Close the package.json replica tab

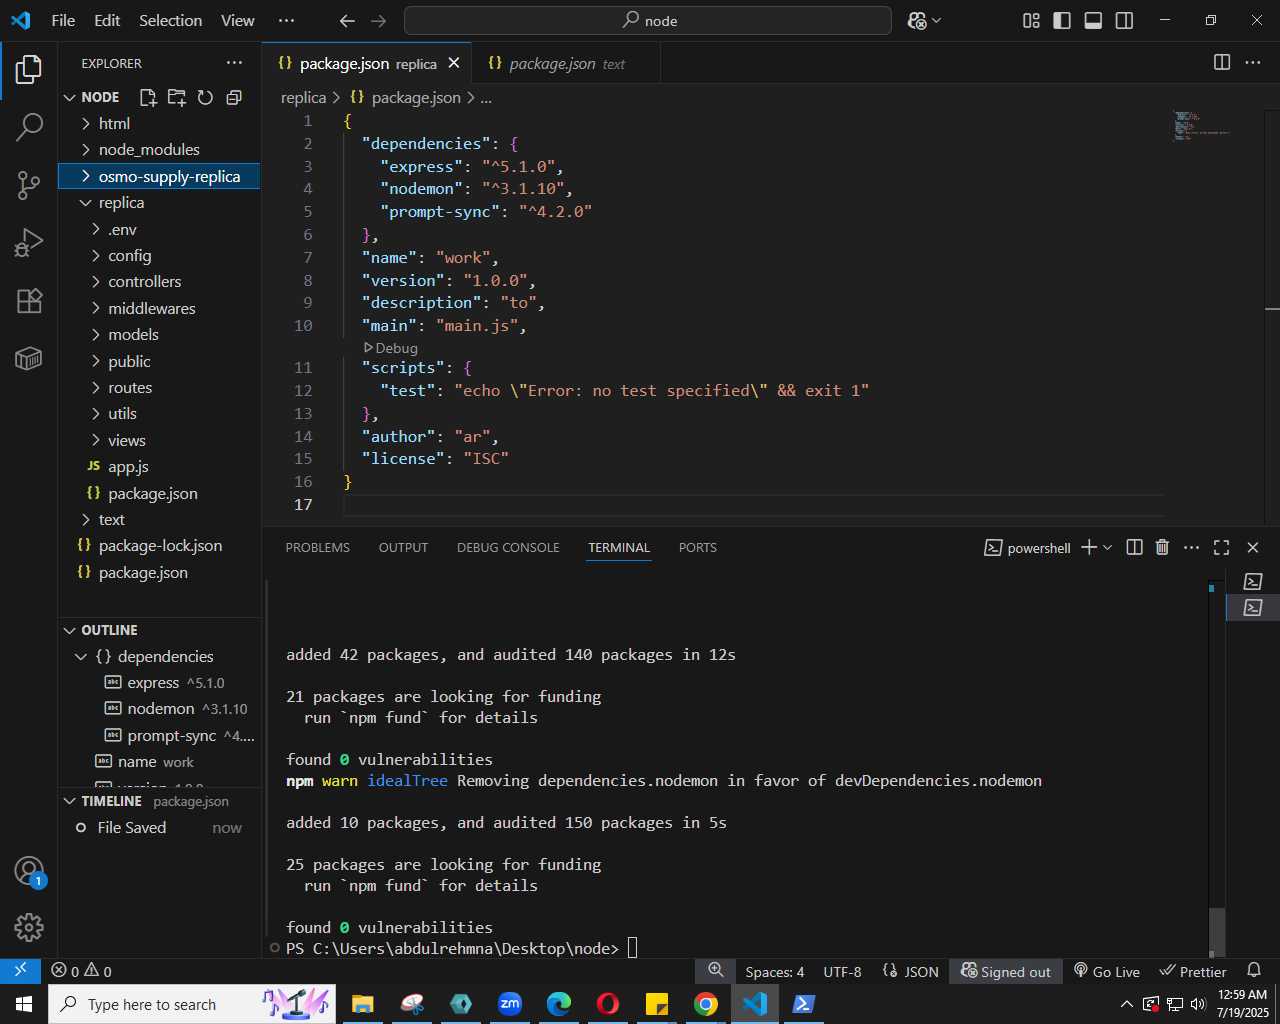click(454, 63)
